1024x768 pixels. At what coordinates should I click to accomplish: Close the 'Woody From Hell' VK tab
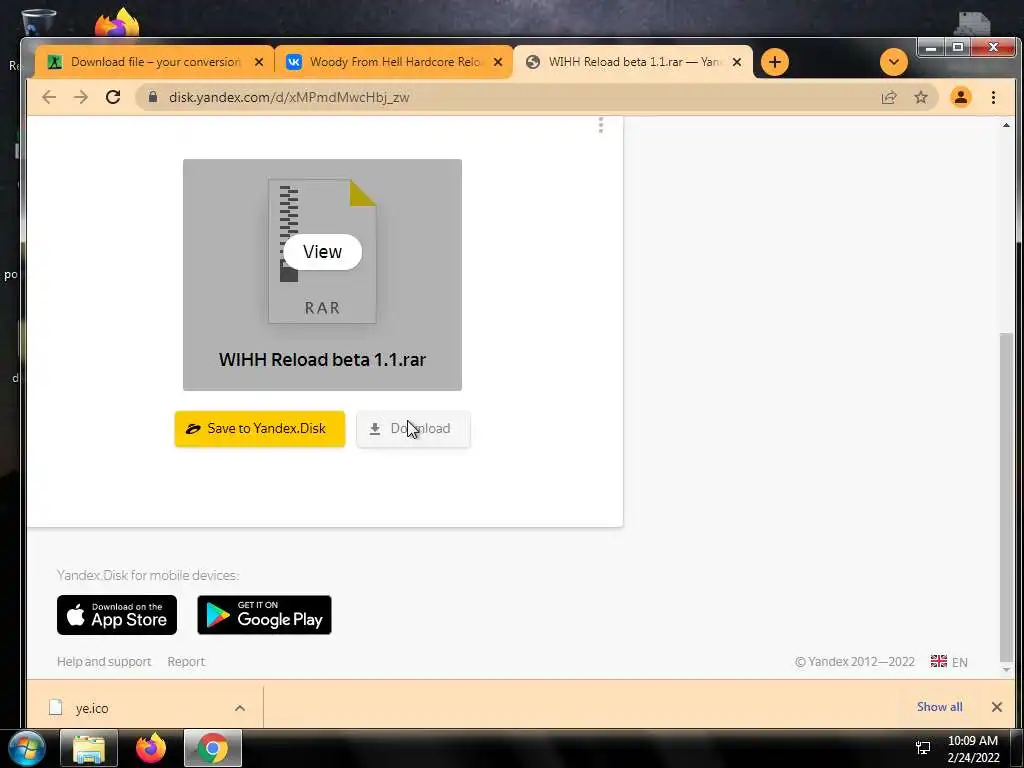[498, 62]
